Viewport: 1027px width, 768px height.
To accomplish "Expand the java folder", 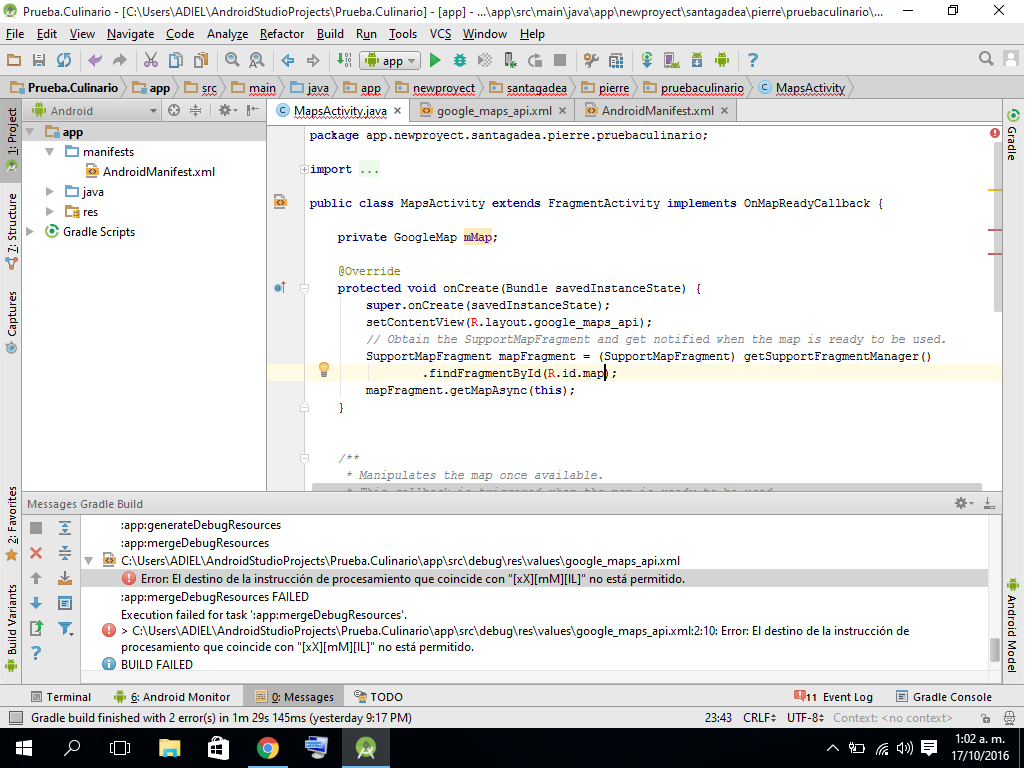I will 50,192.
